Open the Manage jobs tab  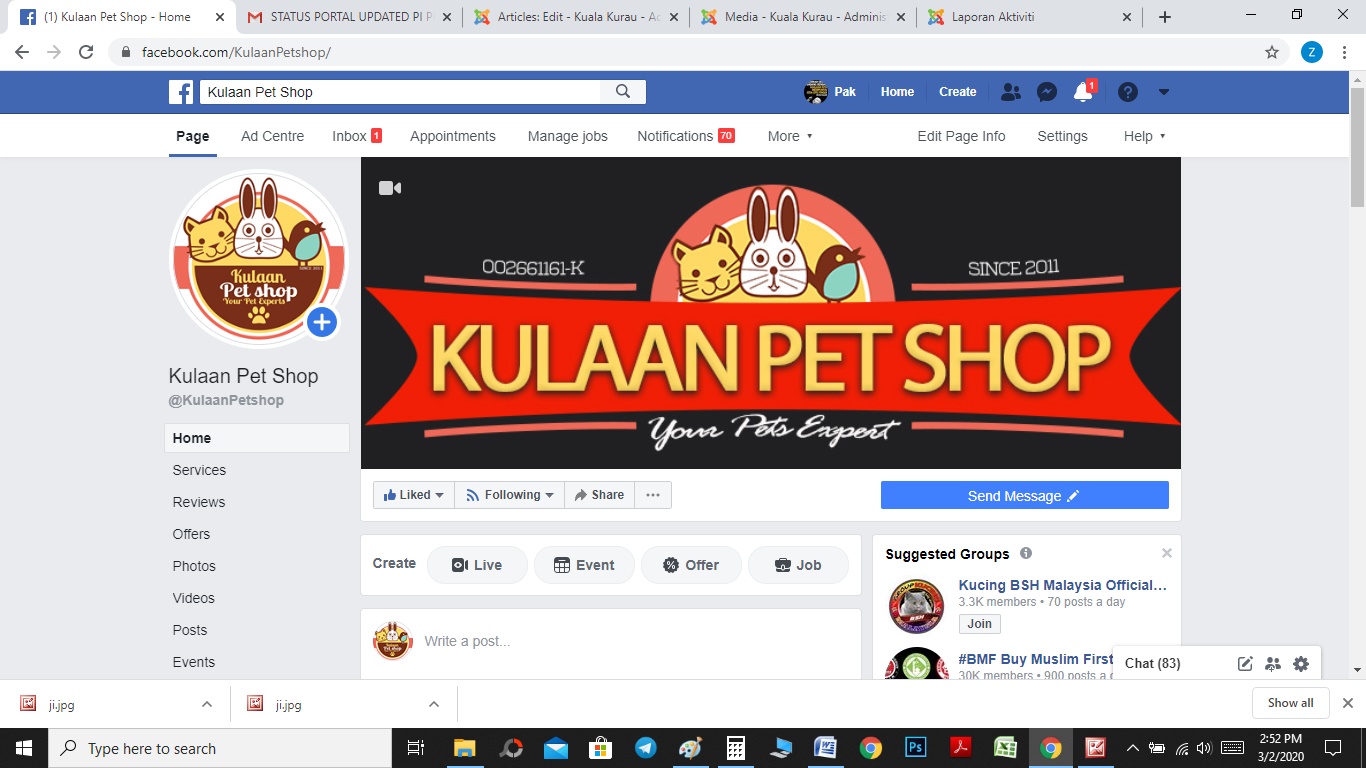568,136
